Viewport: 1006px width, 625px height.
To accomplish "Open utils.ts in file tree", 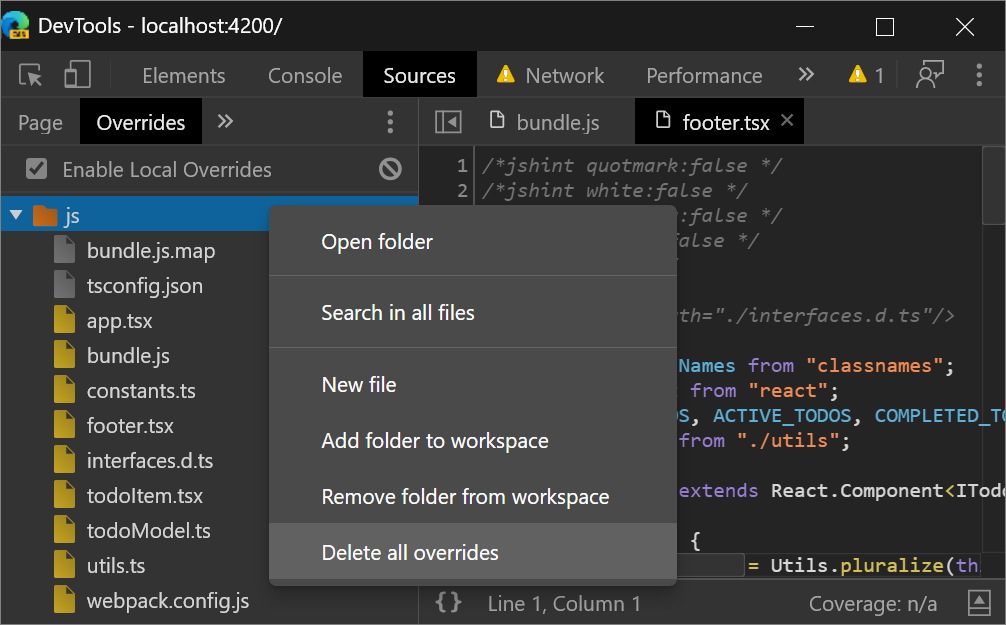I will [x=116, y=566].
